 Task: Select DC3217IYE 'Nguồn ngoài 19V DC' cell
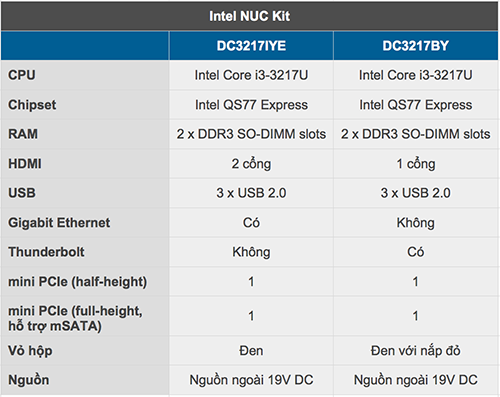pyautogui.click(x=251, y=380)
